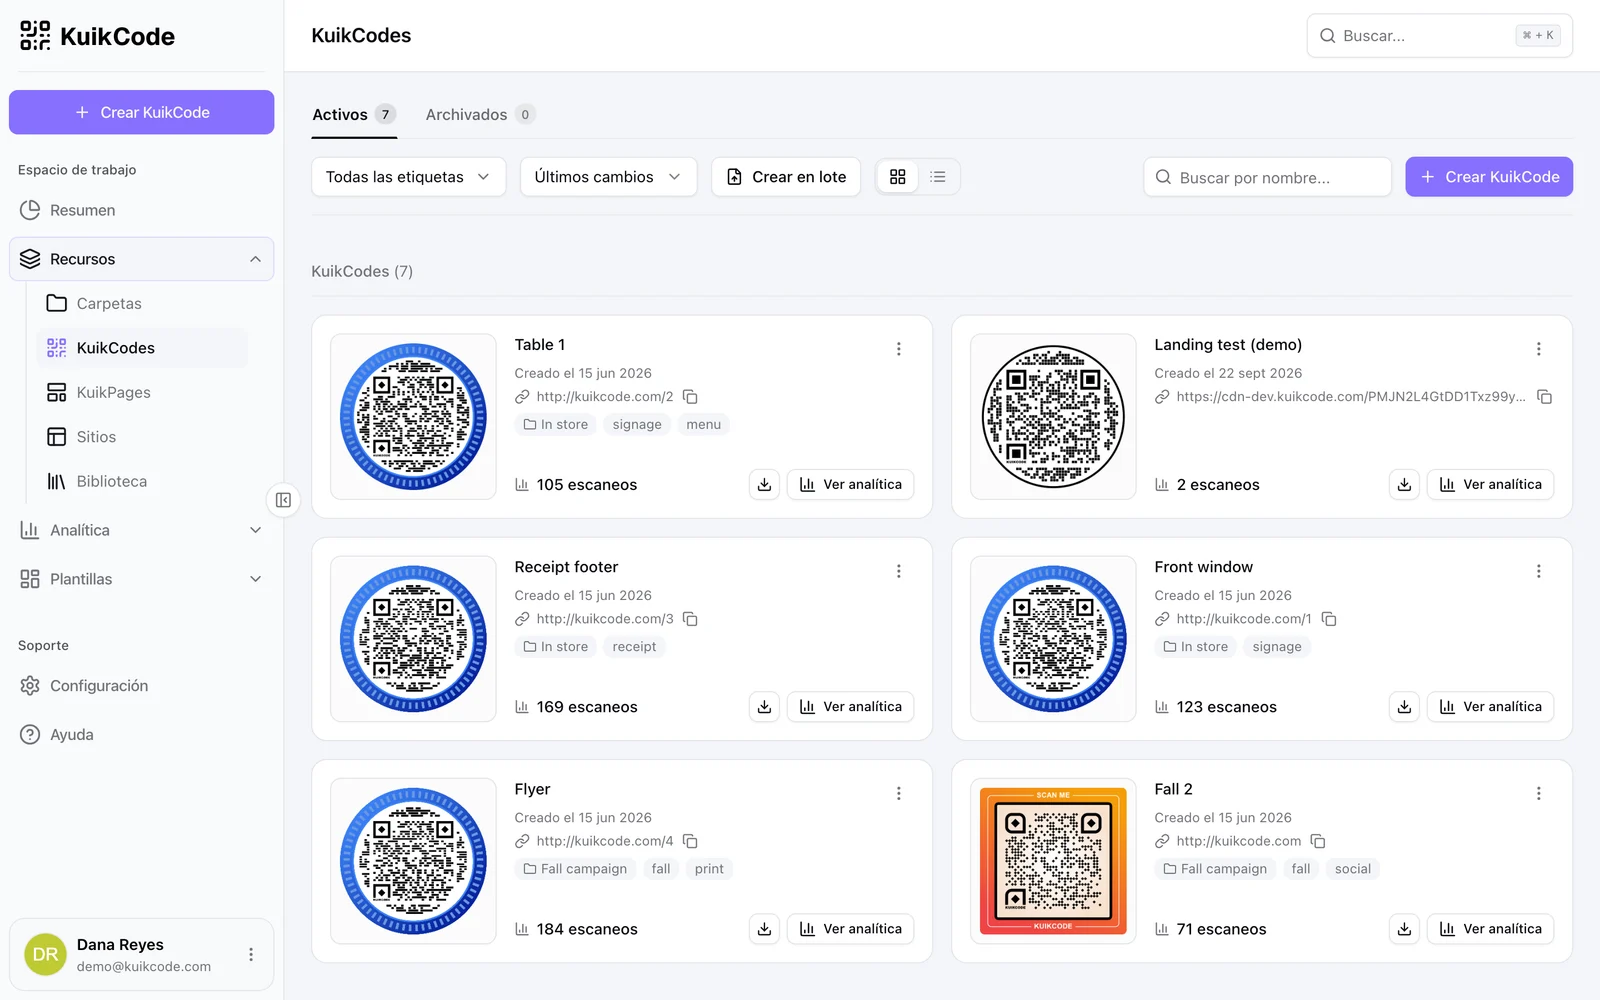Open the Landing test (demo) QR thumbnail
Screen dimensions: 1600x1000
[x=1053, y=417]
